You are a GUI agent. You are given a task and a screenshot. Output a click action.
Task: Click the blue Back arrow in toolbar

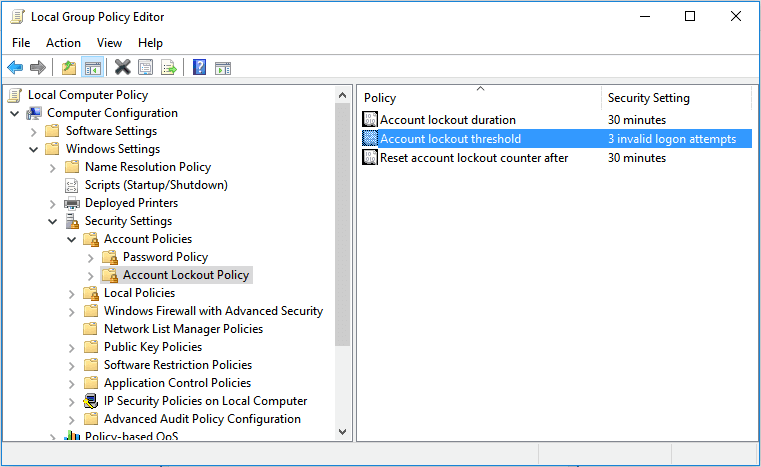point(16,67)
